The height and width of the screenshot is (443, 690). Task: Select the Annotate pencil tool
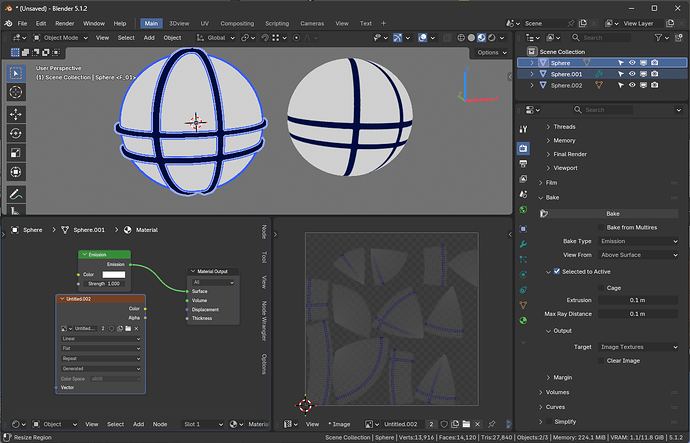(16, 194)
